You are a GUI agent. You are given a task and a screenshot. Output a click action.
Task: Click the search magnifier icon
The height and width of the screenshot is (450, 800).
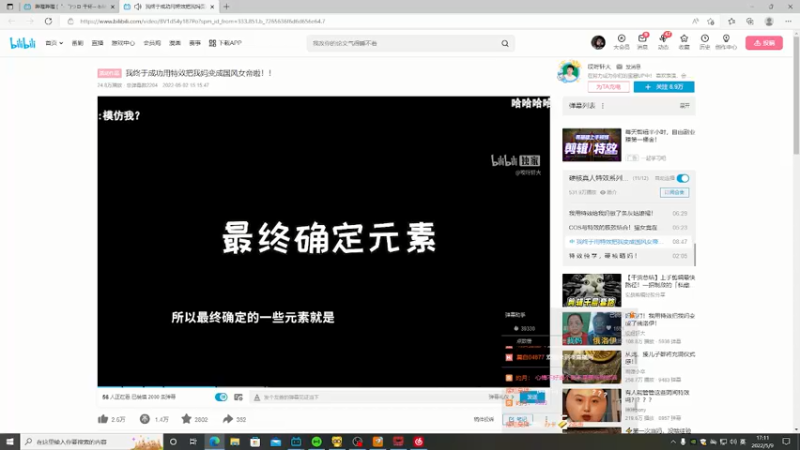(505, 43)
